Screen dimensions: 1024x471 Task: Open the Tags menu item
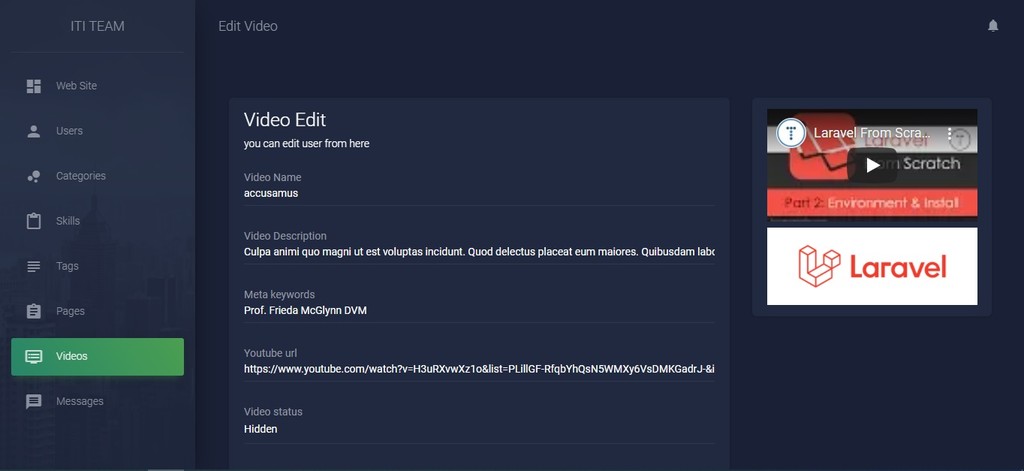pos(97,267)
